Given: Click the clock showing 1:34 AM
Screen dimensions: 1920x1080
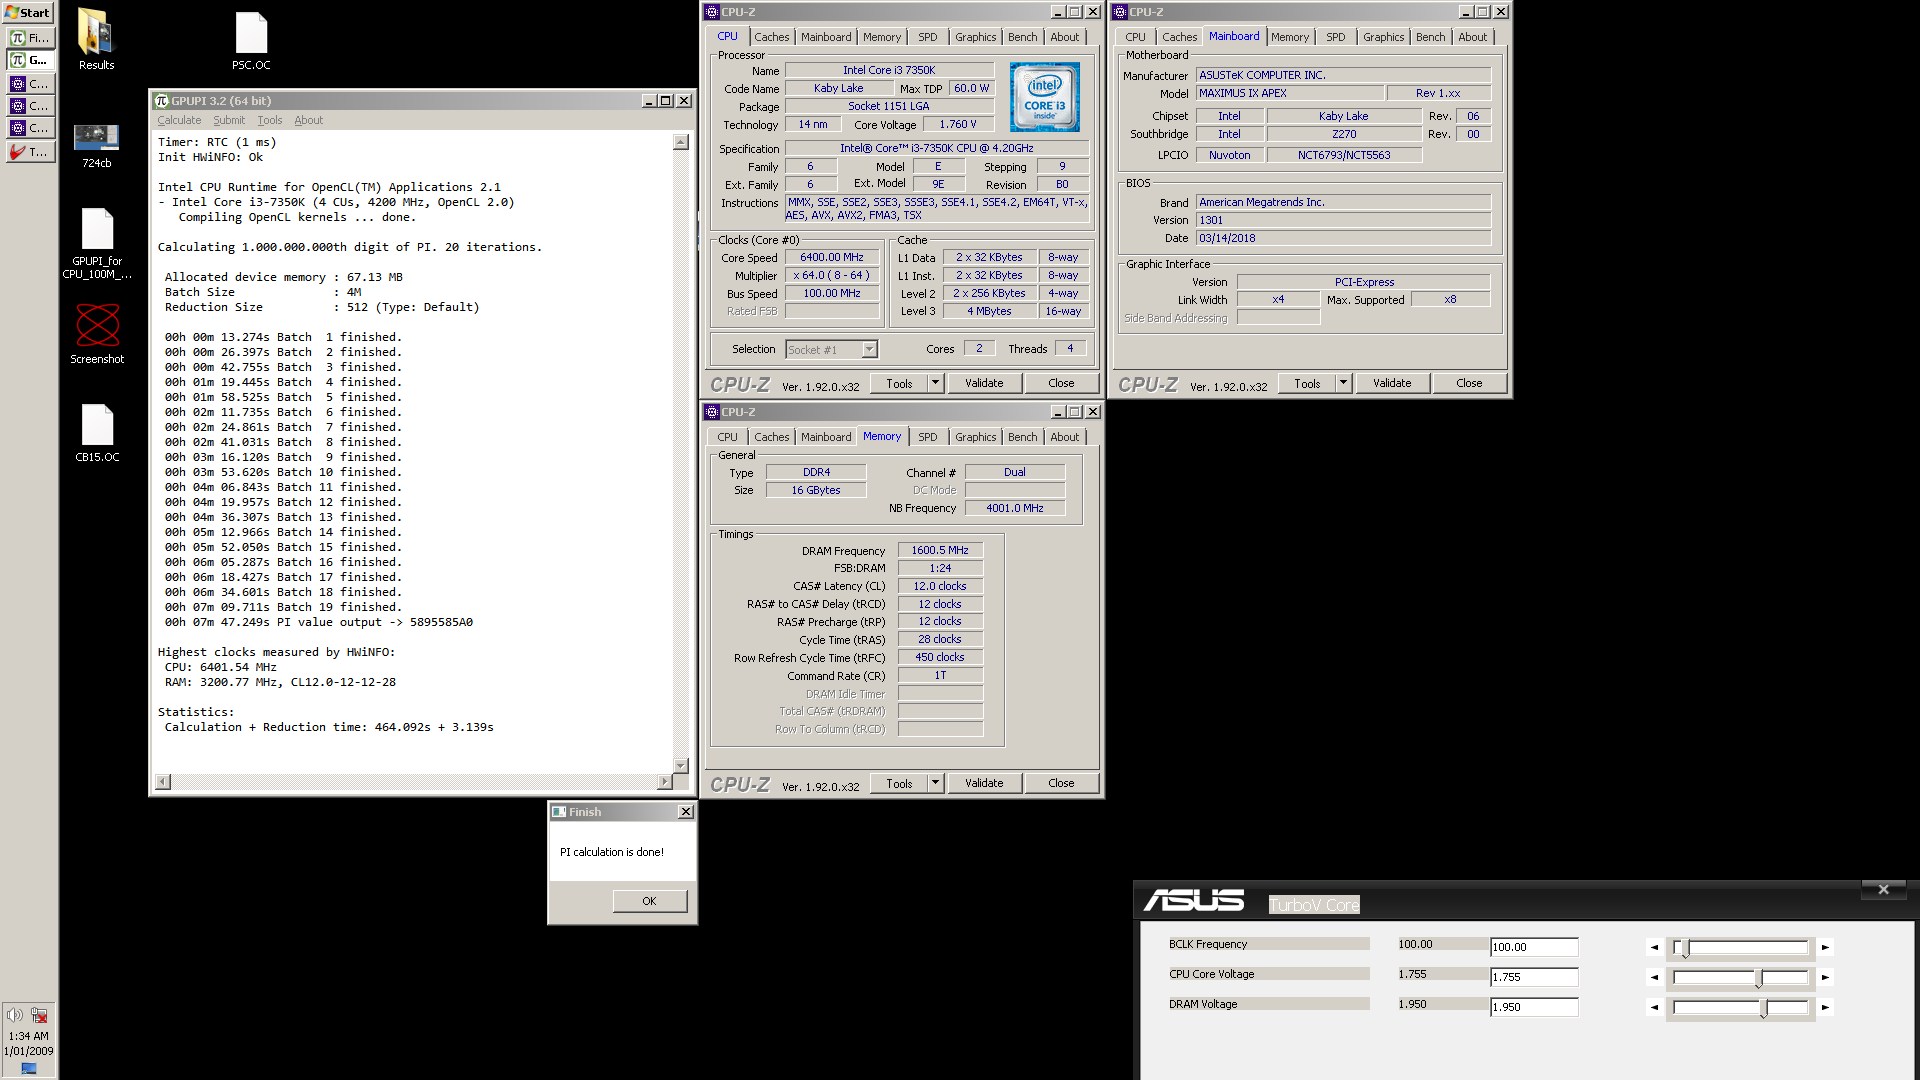Looking at the screenshot, I should [x=28, y=1036].
